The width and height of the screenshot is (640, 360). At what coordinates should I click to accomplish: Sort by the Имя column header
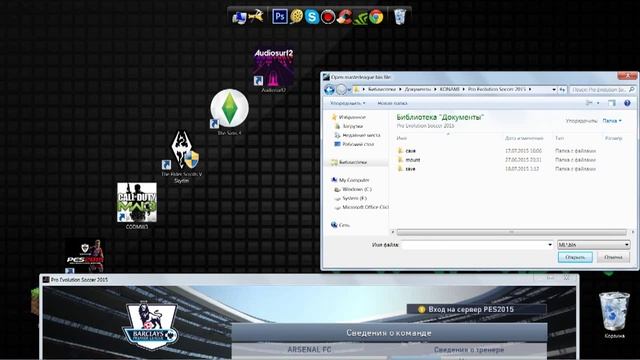click(402, 138)
